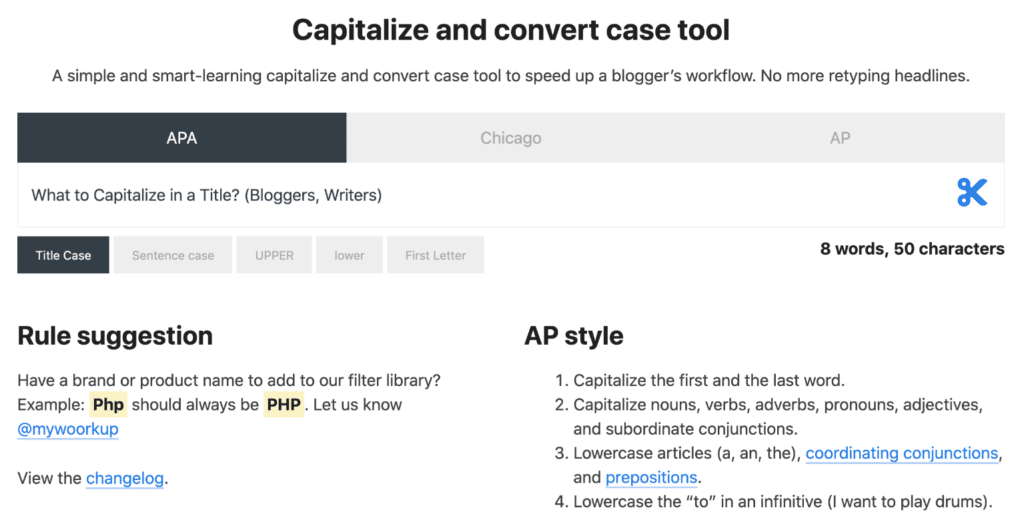Click the word and character count text
This screenshot has height=528, width=1024.
coord(912,249)
